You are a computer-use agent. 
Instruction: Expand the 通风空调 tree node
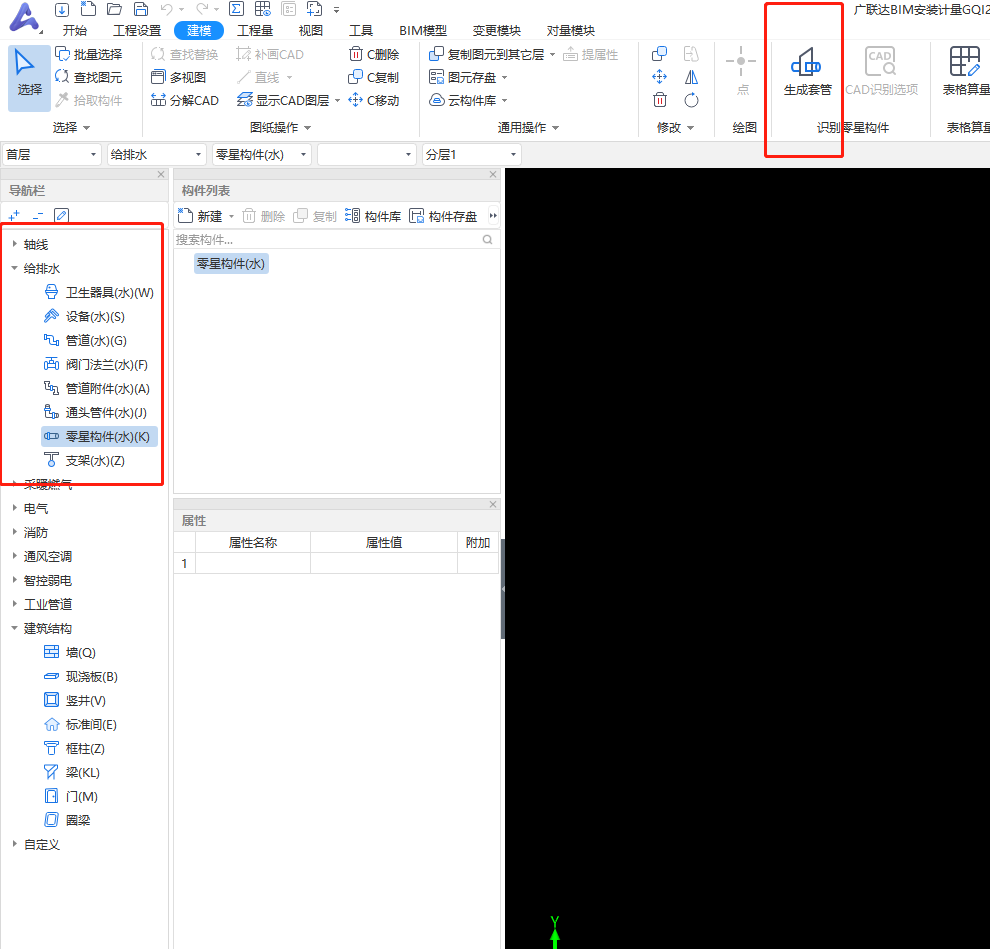(x=15, y=555)
